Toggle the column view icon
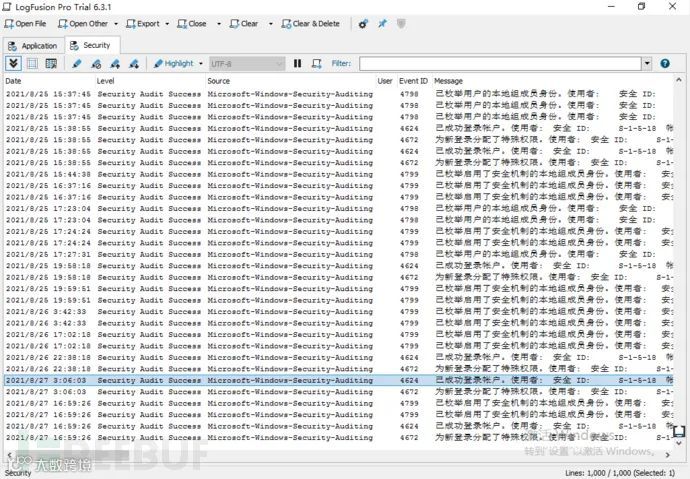The image size is (690, 479). click(51, 64)
